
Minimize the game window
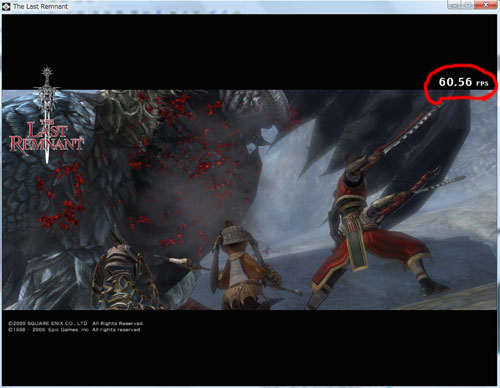(x=454, y=5)
